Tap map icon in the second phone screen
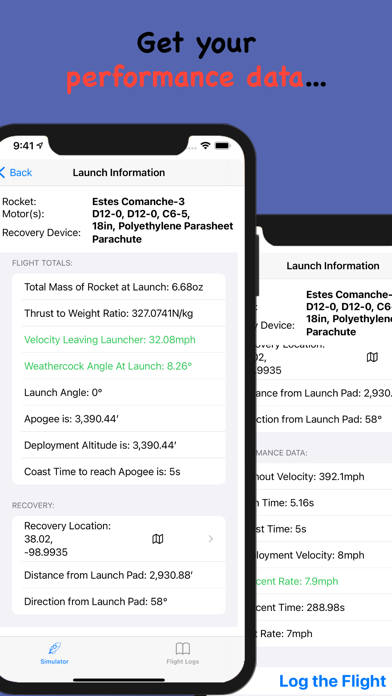This screenshot has height=696, width=392. (x=372, y=357)
